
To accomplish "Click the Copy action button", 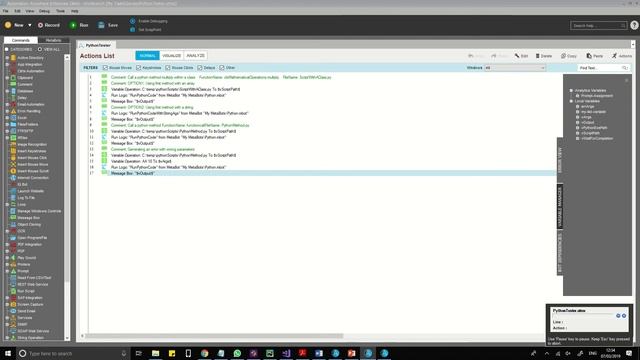I will (569, 56).
